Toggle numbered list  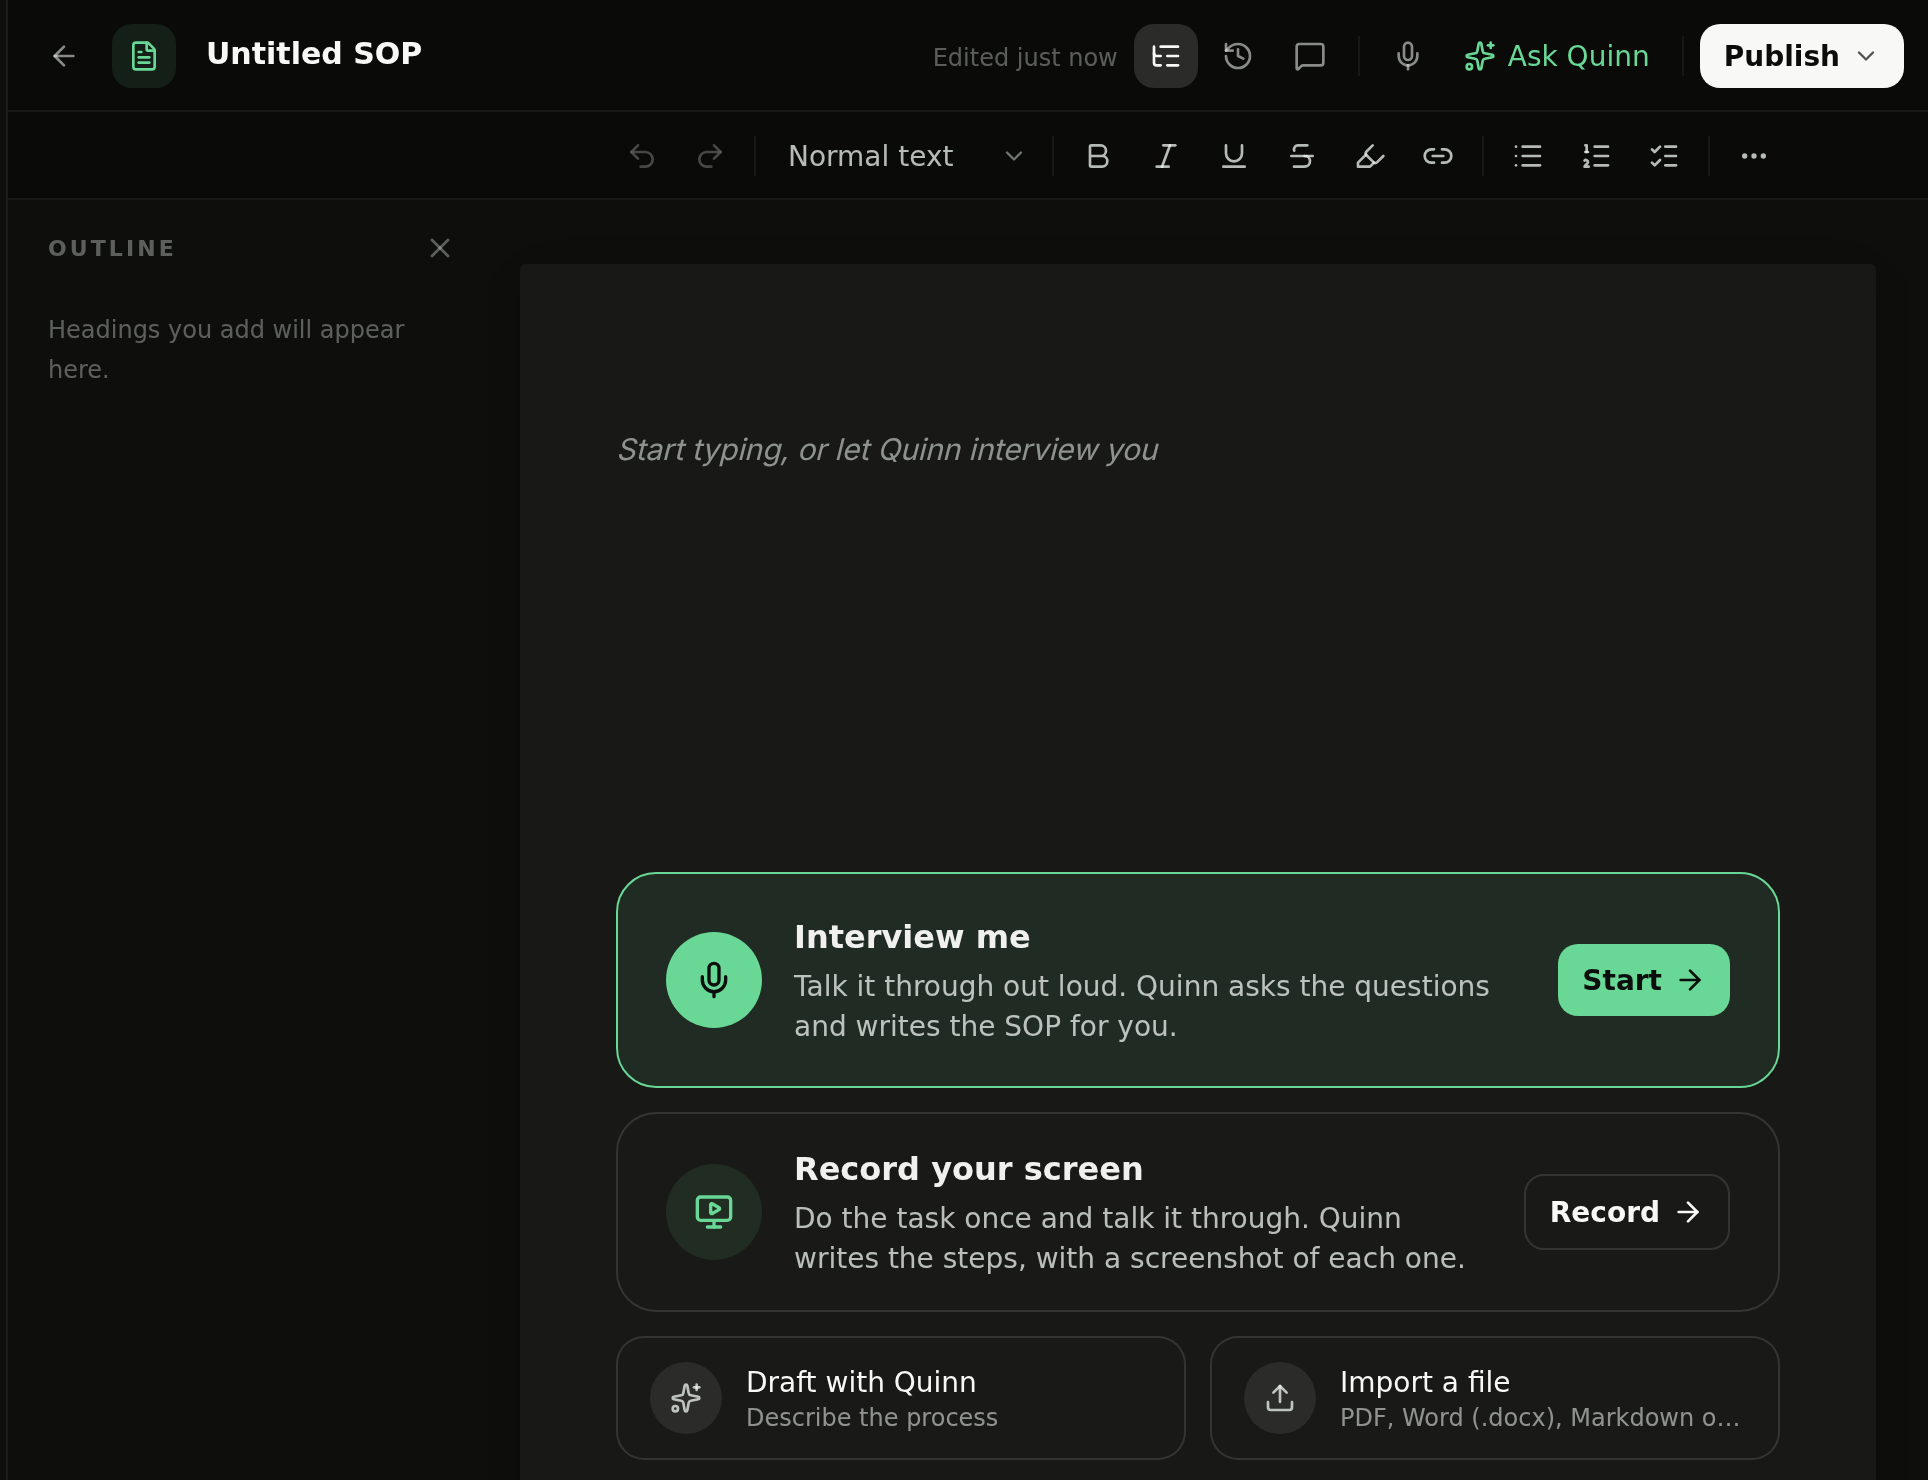[x=1596, y=156]
